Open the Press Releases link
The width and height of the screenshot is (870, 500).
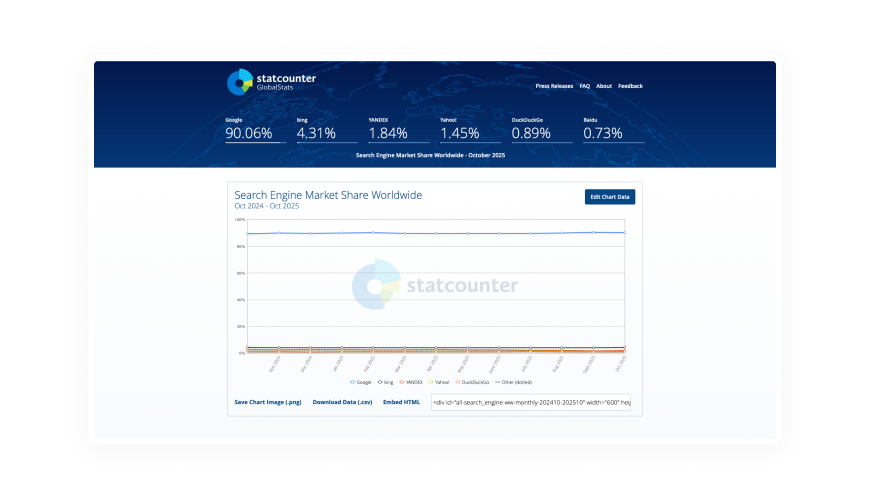(x=554, y=86)
